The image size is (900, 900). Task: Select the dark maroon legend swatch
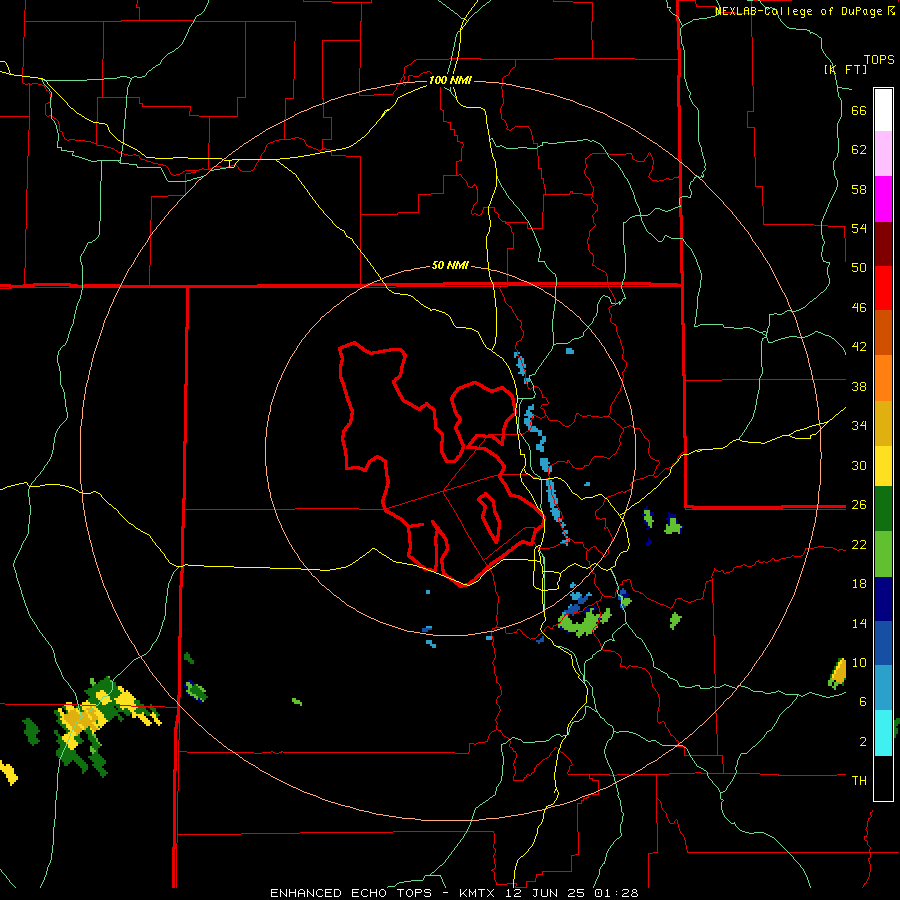point(883,244)
